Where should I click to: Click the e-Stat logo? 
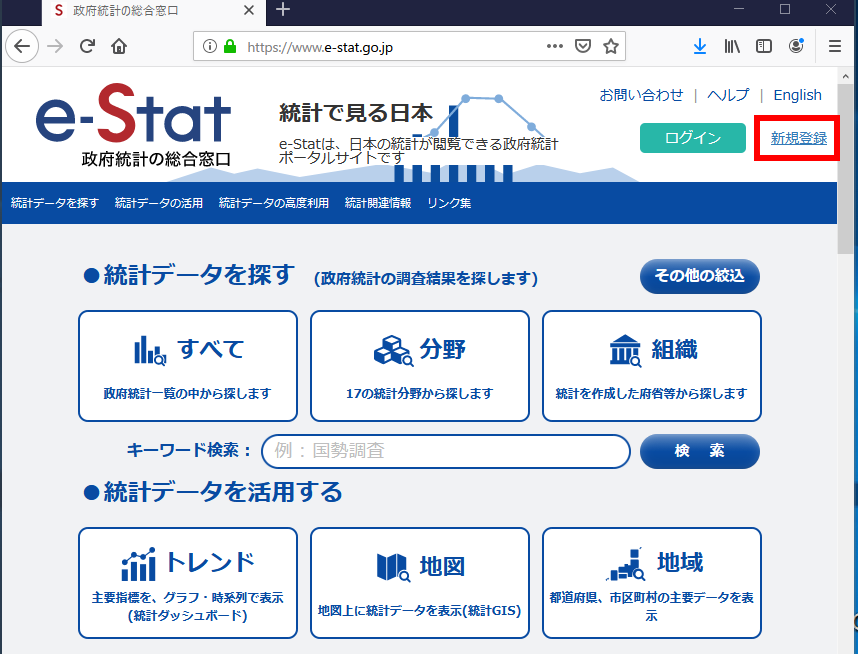(134, 123)
